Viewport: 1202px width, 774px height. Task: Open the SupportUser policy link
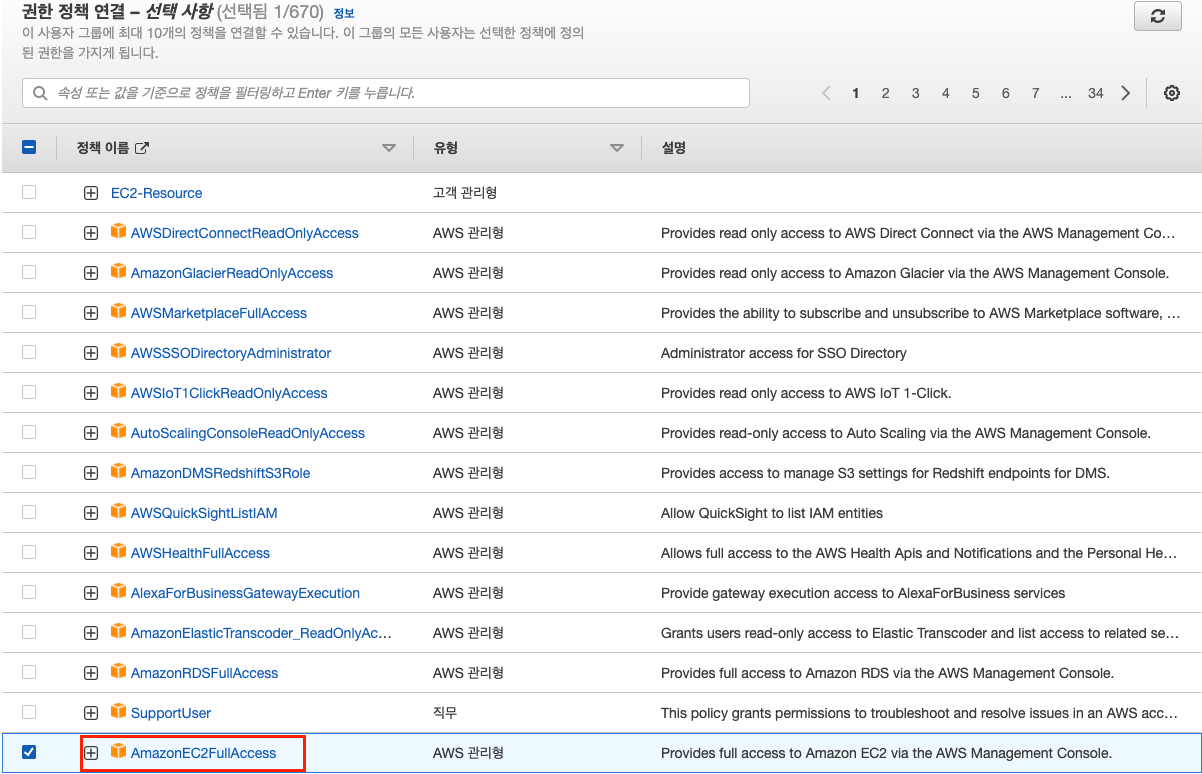pyautogui.click(x=171, y=713)
